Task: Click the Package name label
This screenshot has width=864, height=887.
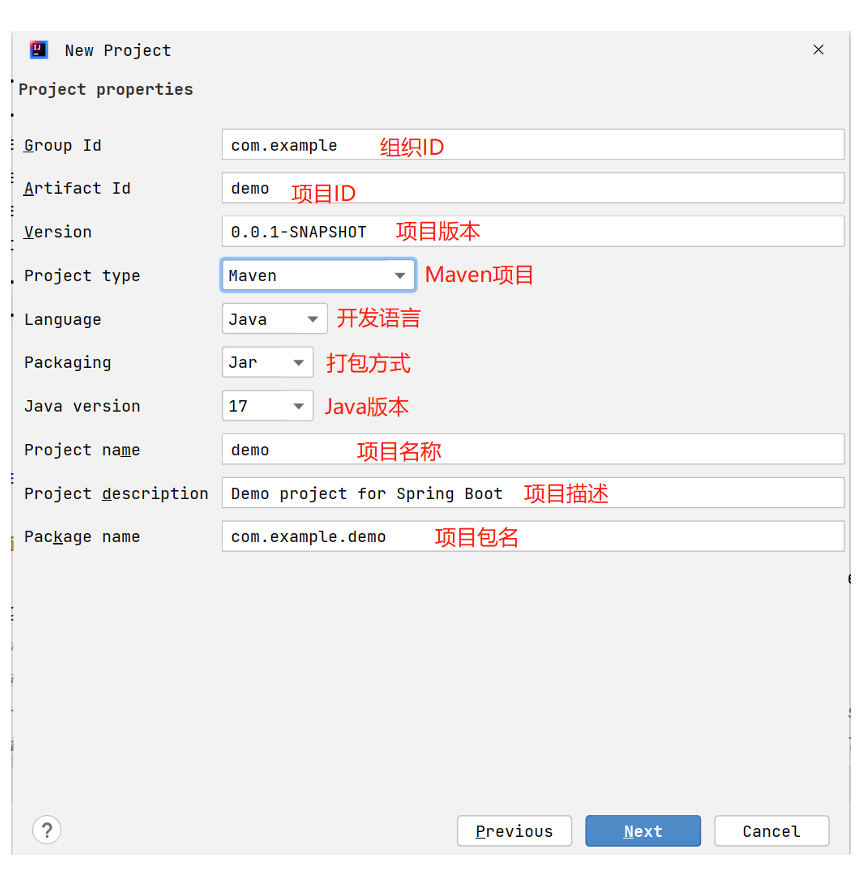Action: coord(82,537)
